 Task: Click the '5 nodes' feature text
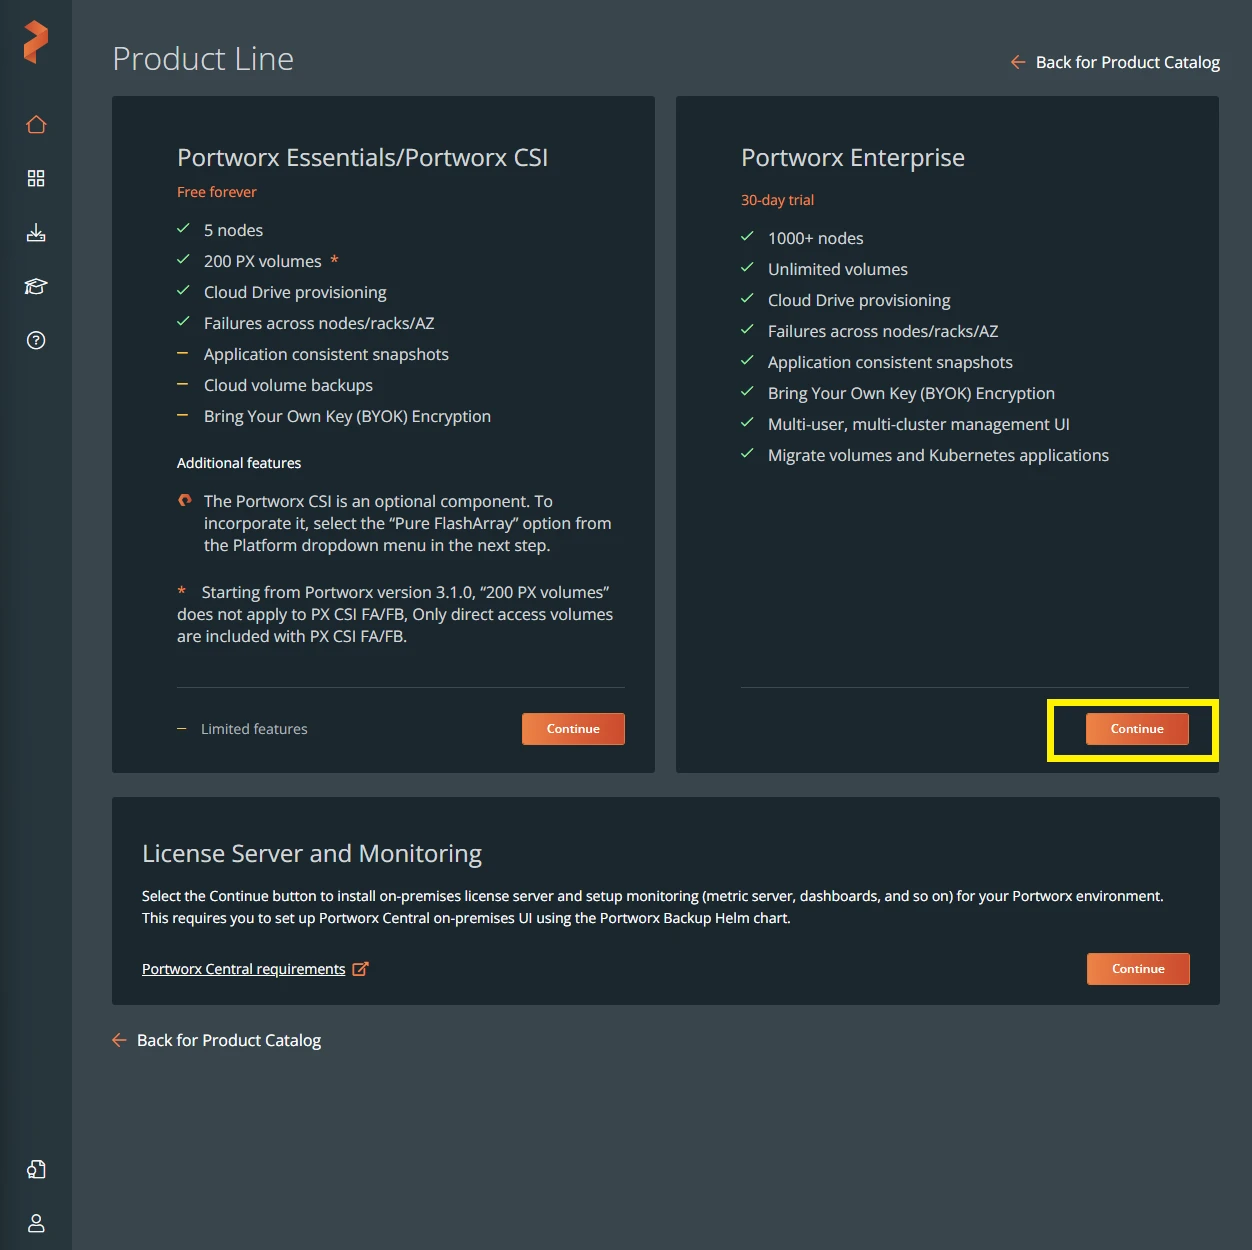tap(233, 230)
